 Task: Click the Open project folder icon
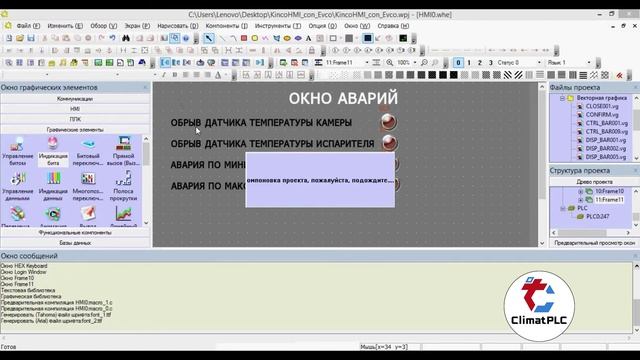[20, 38]
